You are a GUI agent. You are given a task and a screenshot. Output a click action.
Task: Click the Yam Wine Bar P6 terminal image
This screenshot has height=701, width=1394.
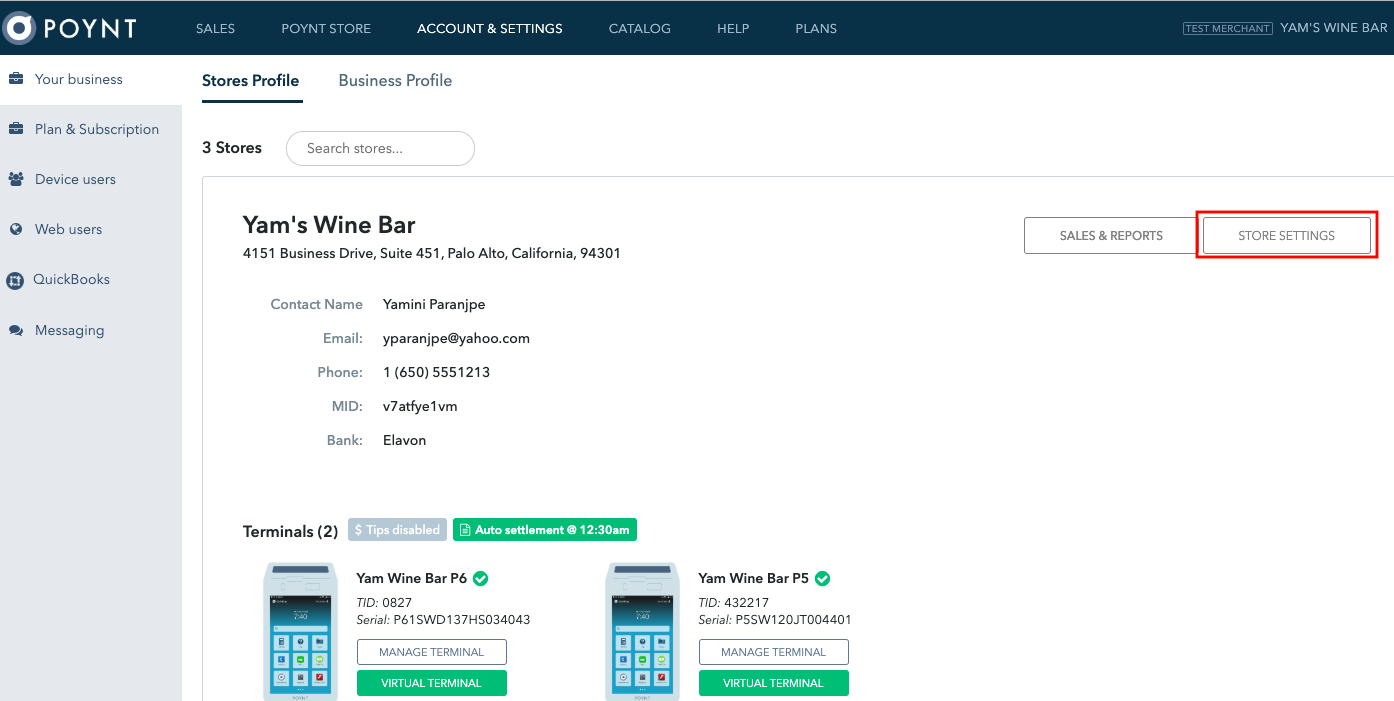pos(301,631)
